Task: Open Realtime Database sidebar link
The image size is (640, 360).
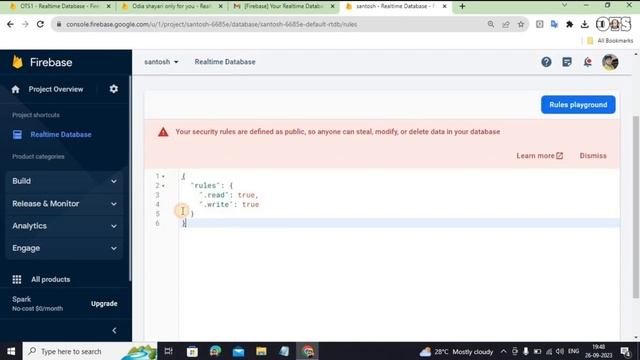Action: [x=61, y=134]
